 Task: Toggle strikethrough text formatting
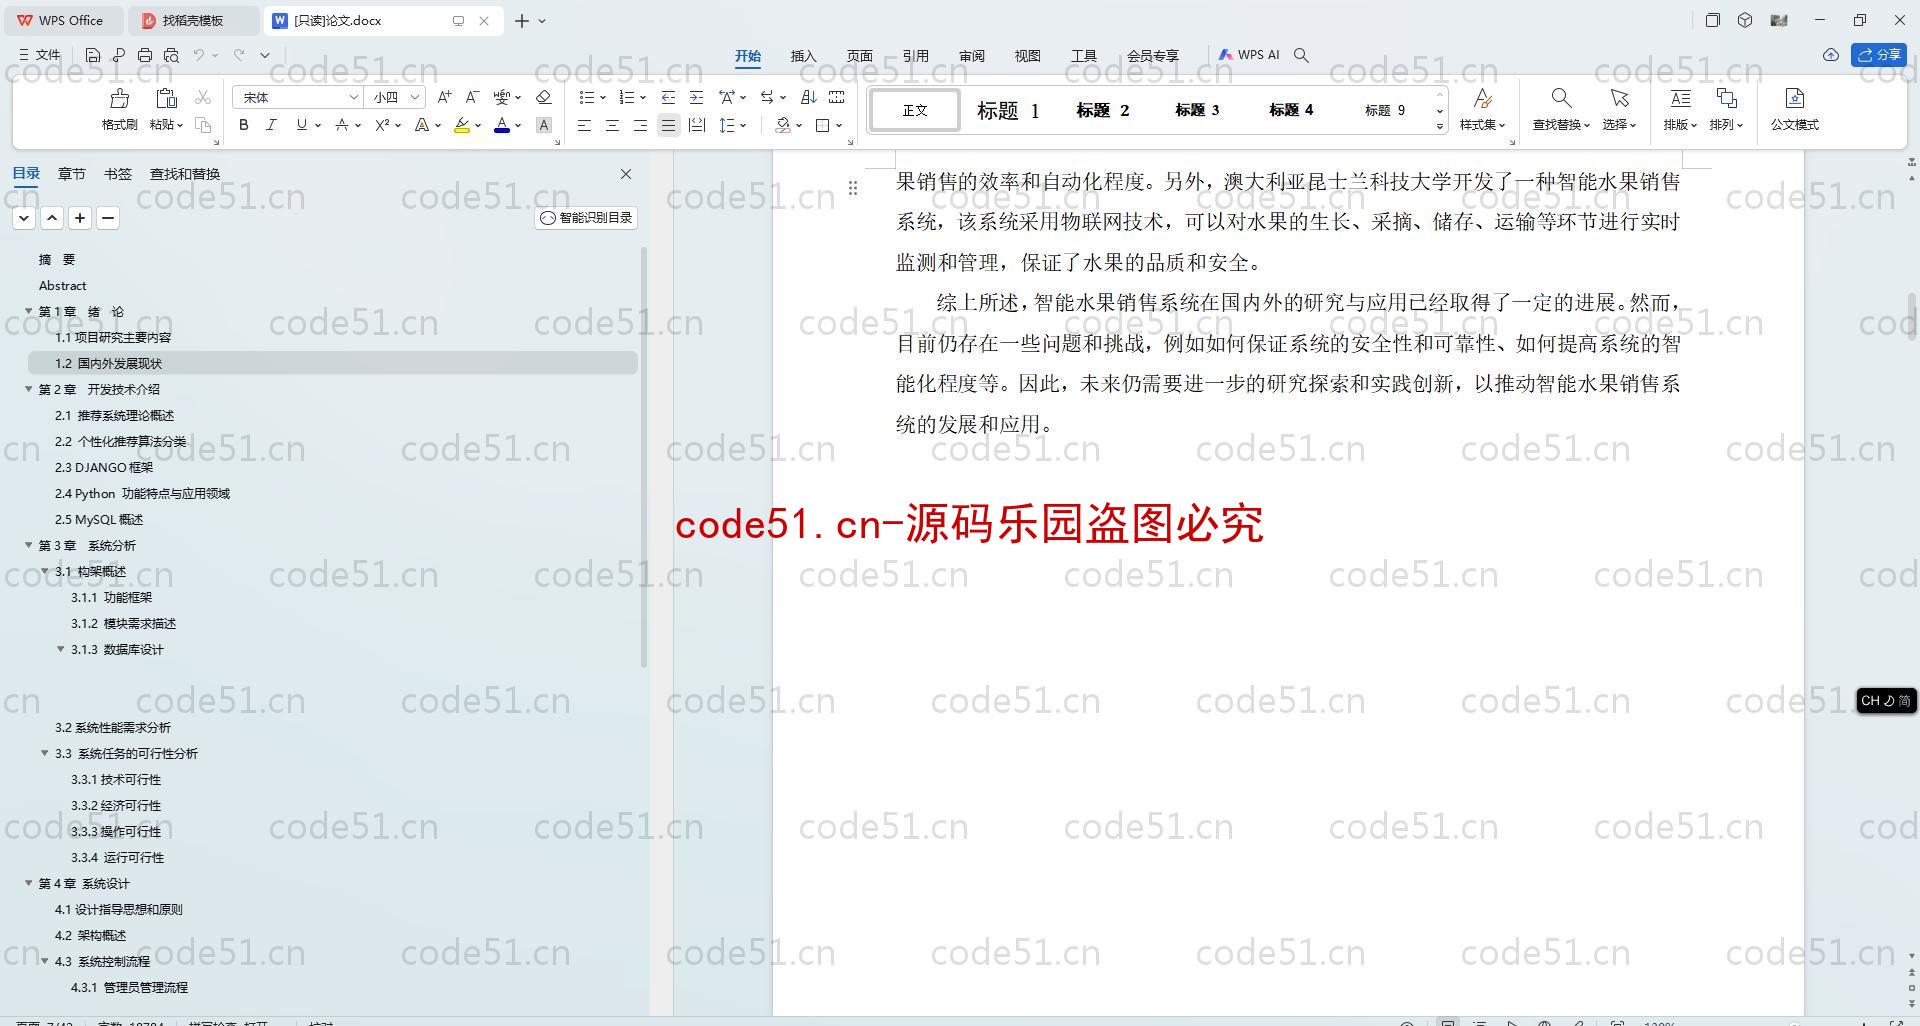(342, 125)
